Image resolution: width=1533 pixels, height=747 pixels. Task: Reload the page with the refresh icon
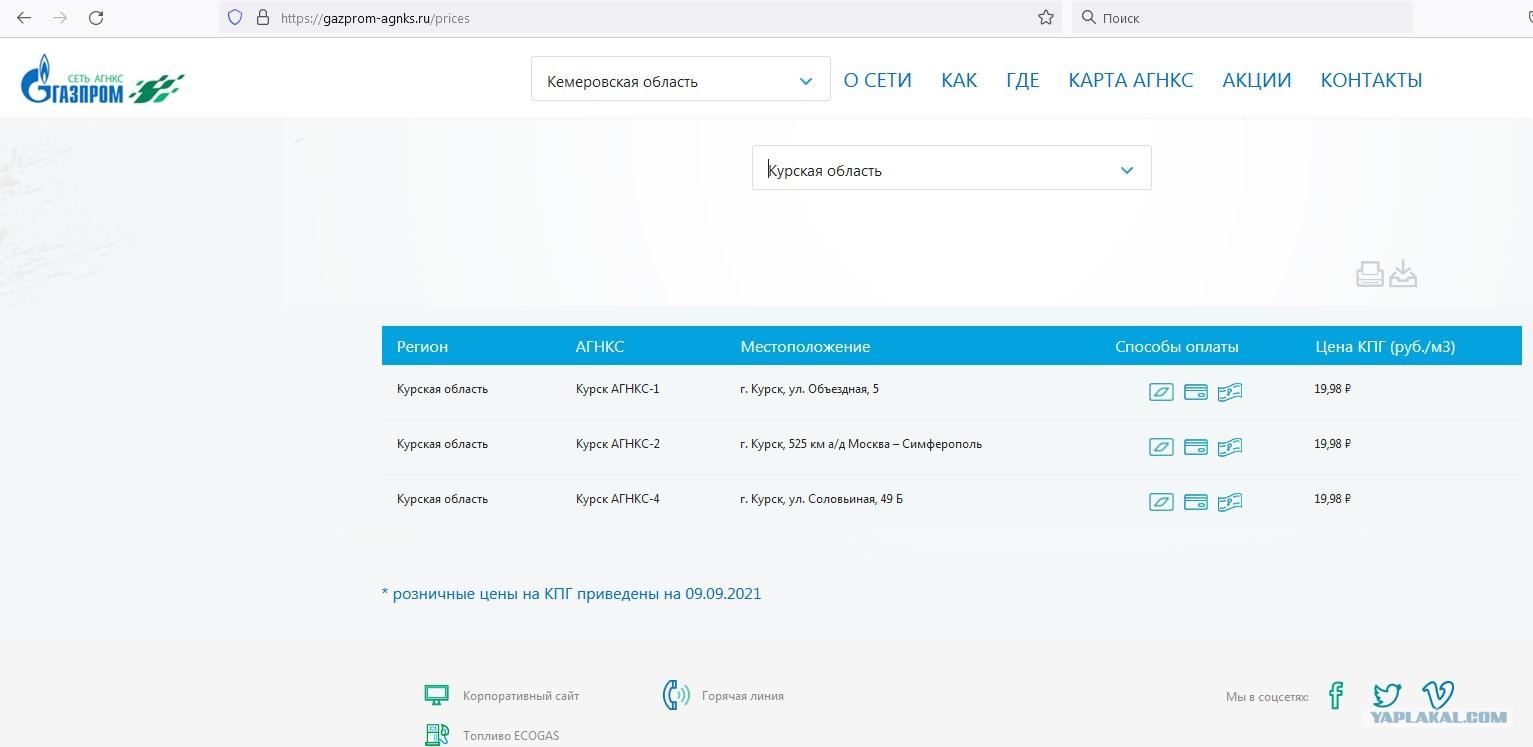tap(96, 17)
